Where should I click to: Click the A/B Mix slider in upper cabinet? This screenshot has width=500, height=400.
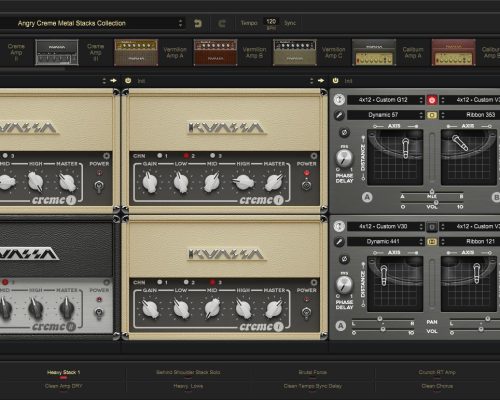(432, 192)
